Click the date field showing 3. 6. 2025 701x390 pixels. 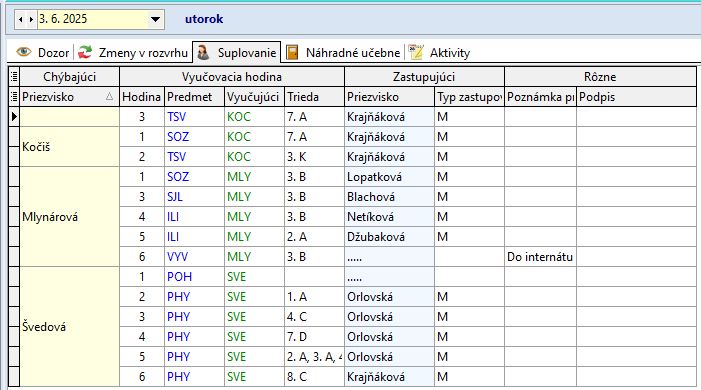93,19
